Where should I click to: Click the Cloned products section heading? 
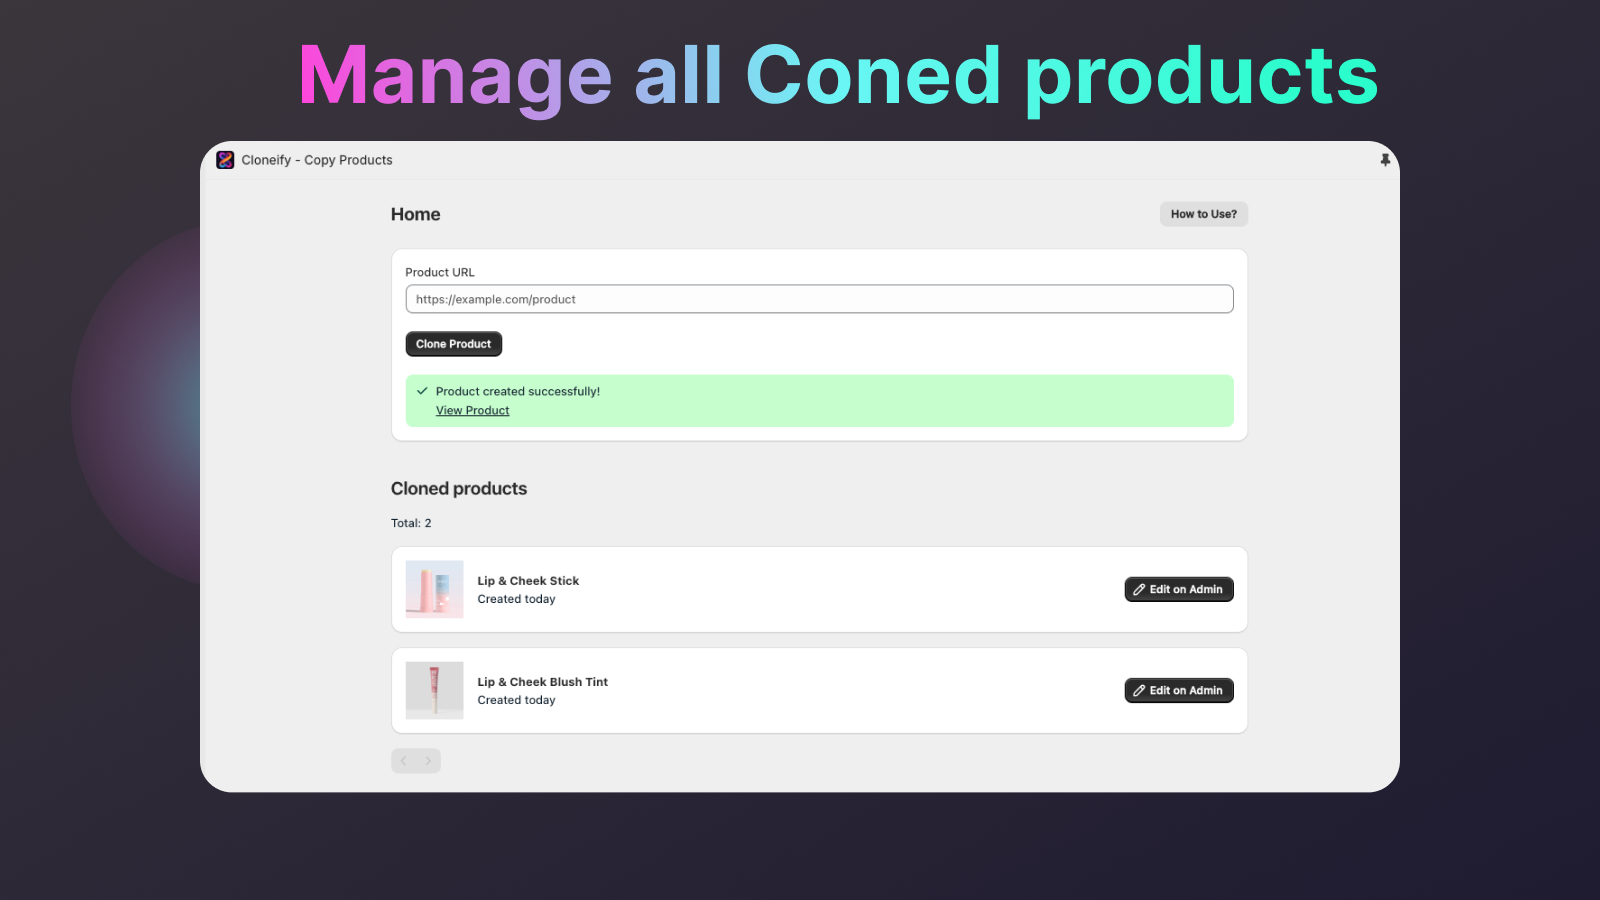click(x=458, y=488)
